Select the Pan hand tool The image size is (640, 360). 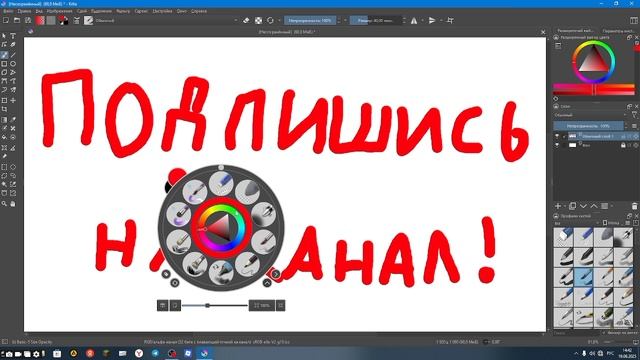coord(13,203)
